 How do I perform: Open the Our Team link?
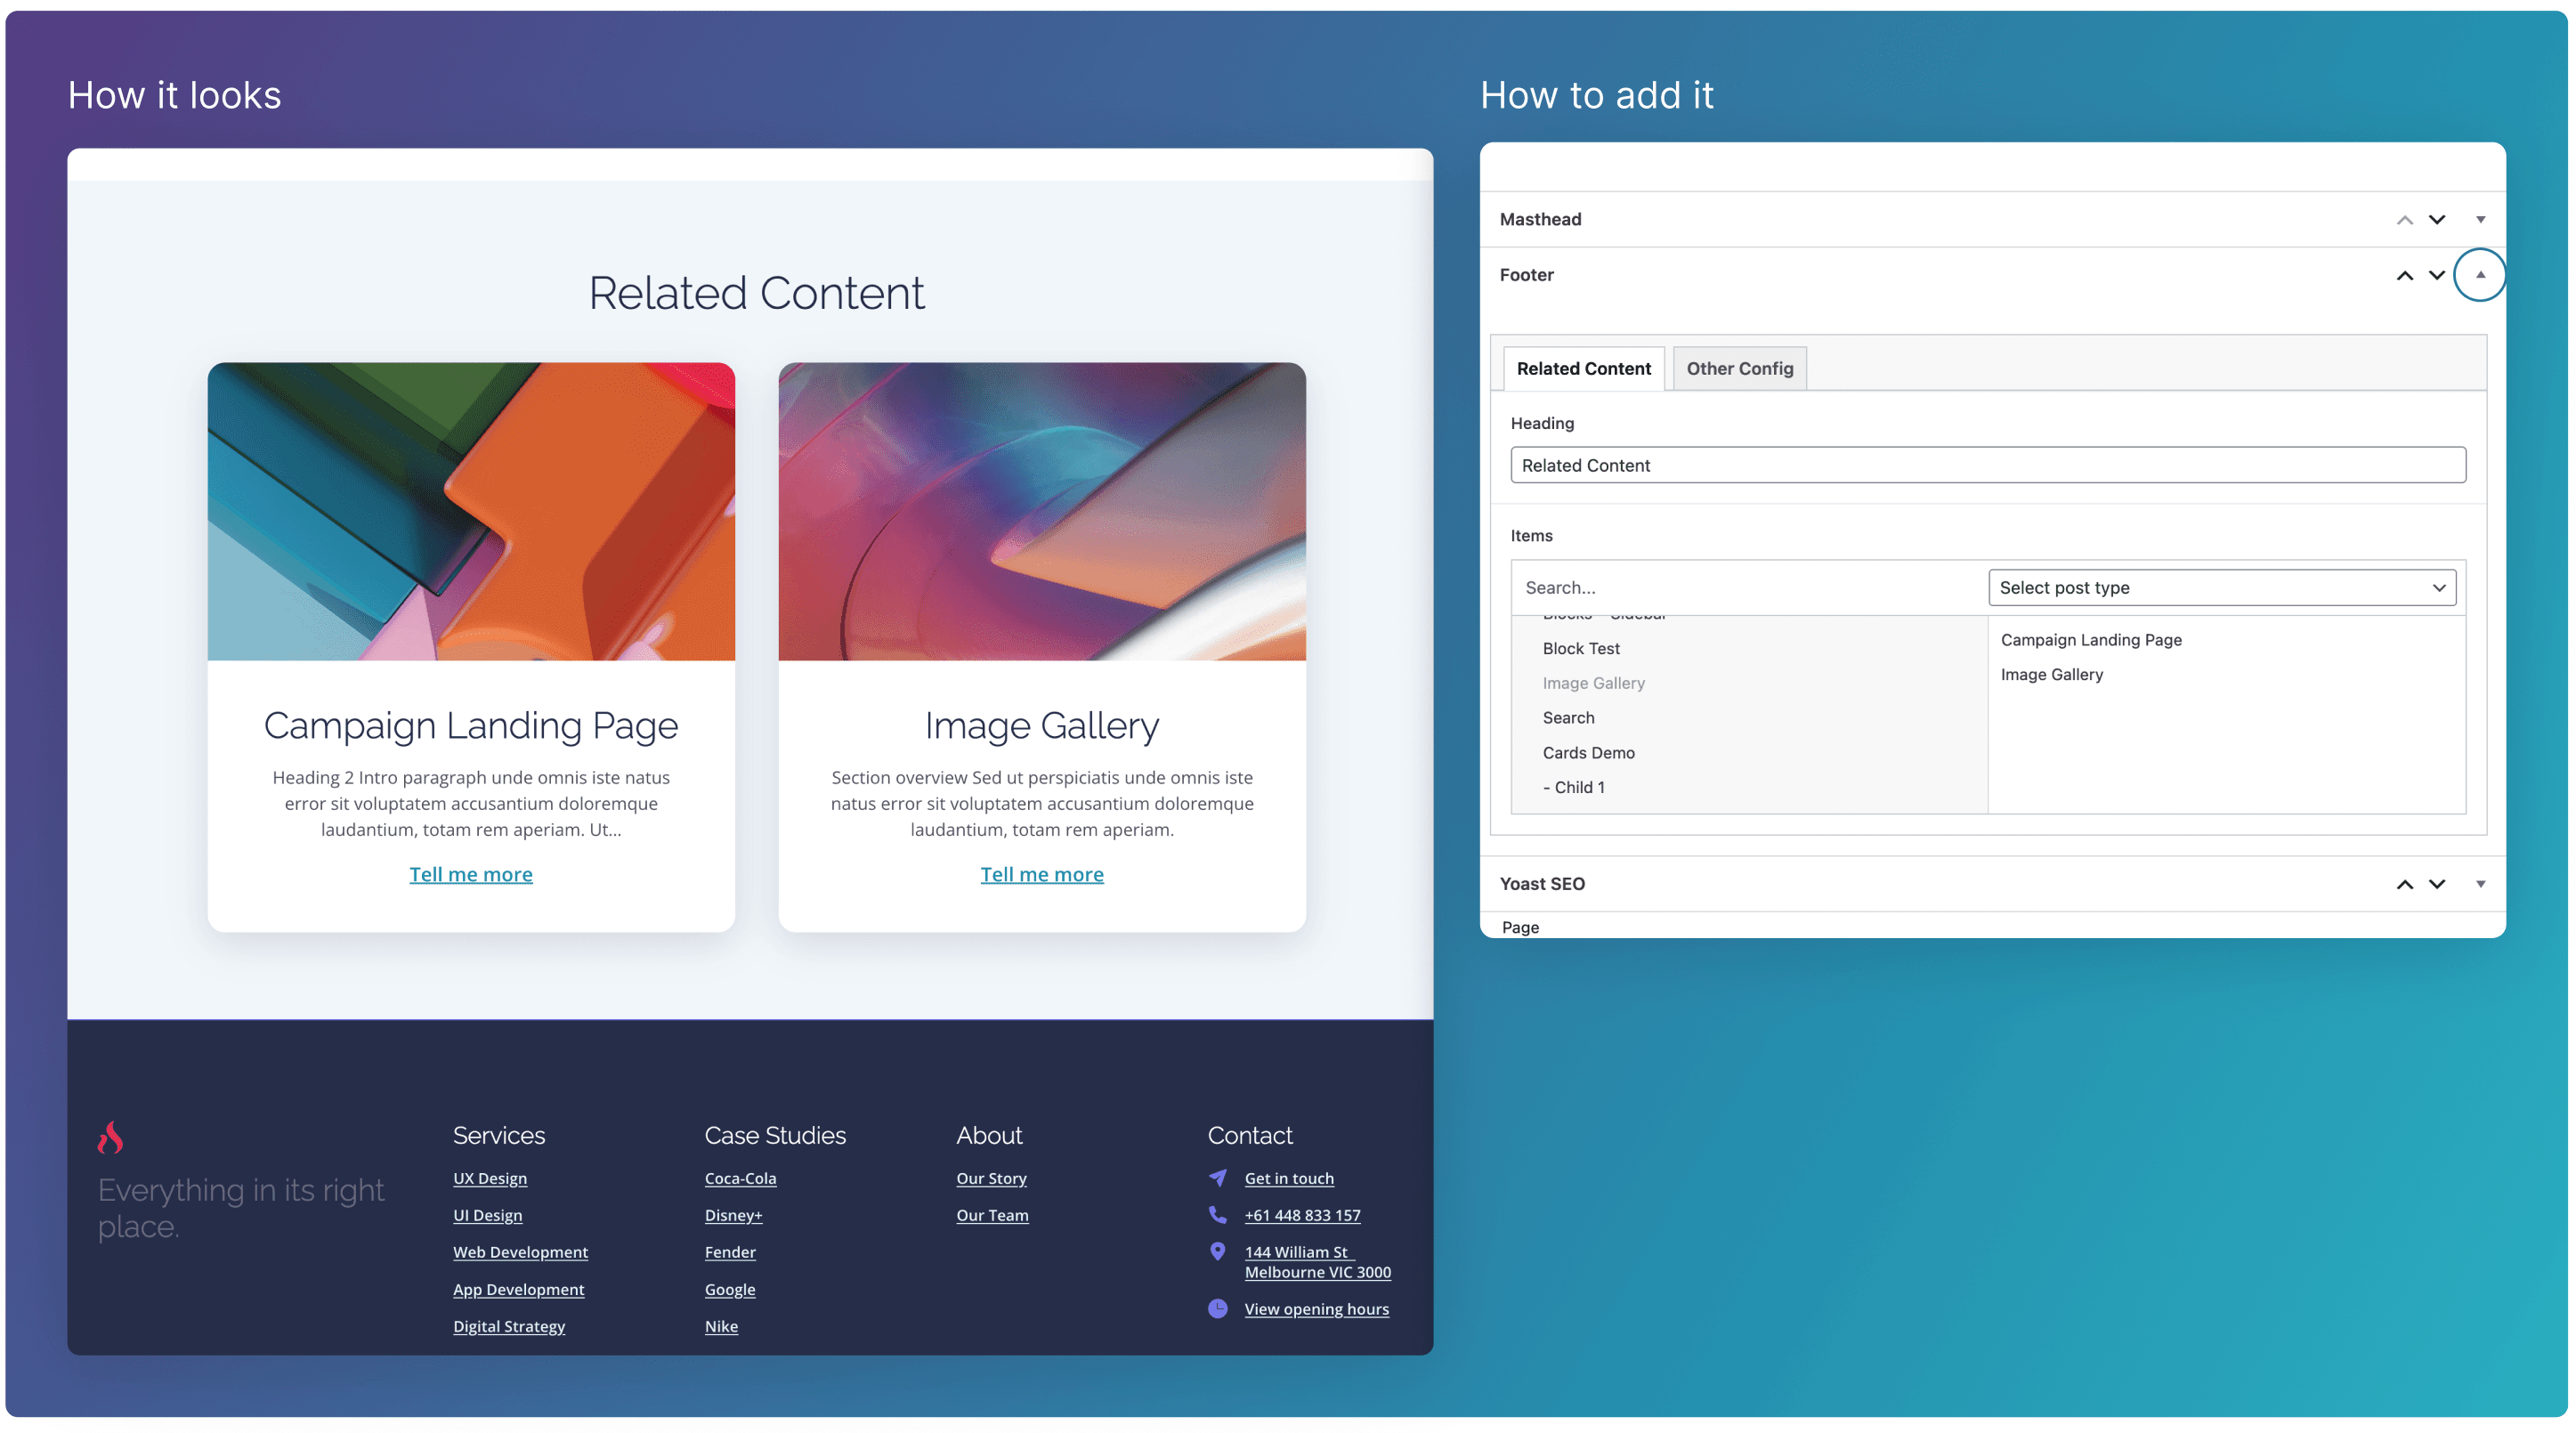[x=992, y=1216]
